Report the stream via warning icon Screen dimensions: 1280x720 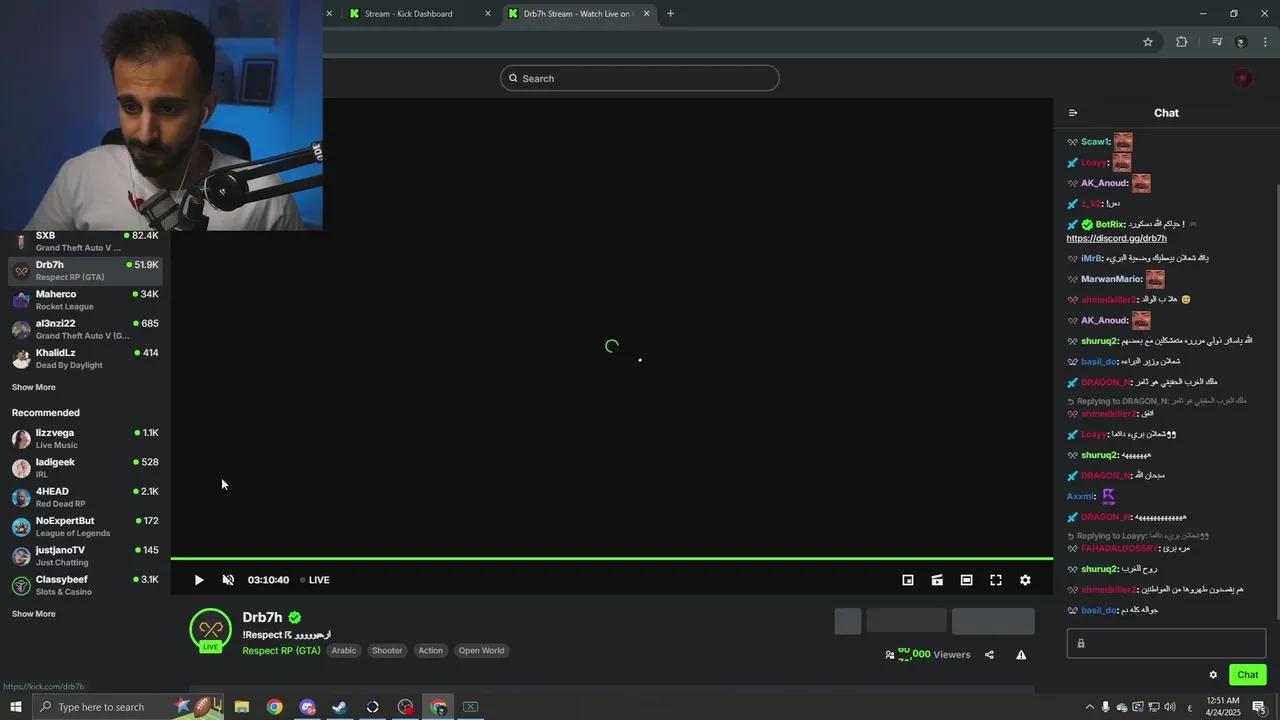(1021, 655)
